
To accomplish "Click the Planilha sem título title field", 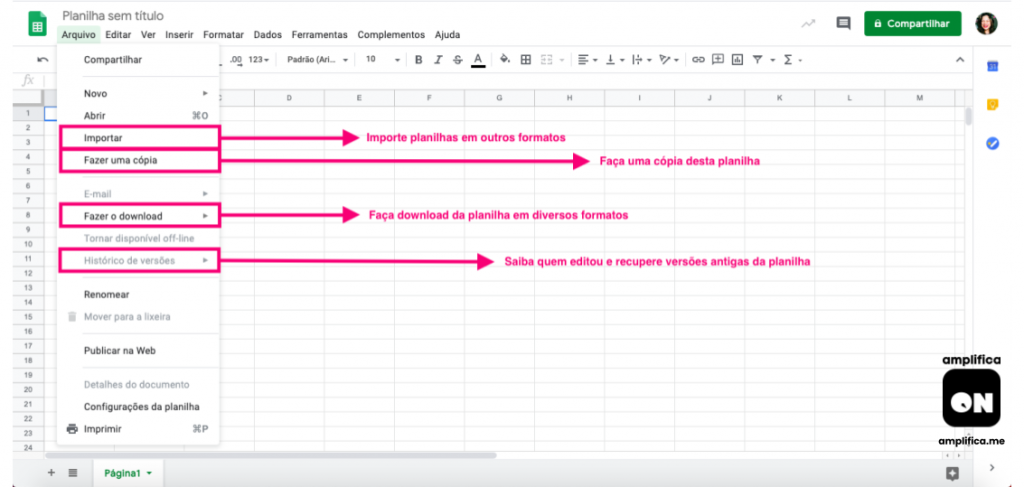I will (113, 16).
